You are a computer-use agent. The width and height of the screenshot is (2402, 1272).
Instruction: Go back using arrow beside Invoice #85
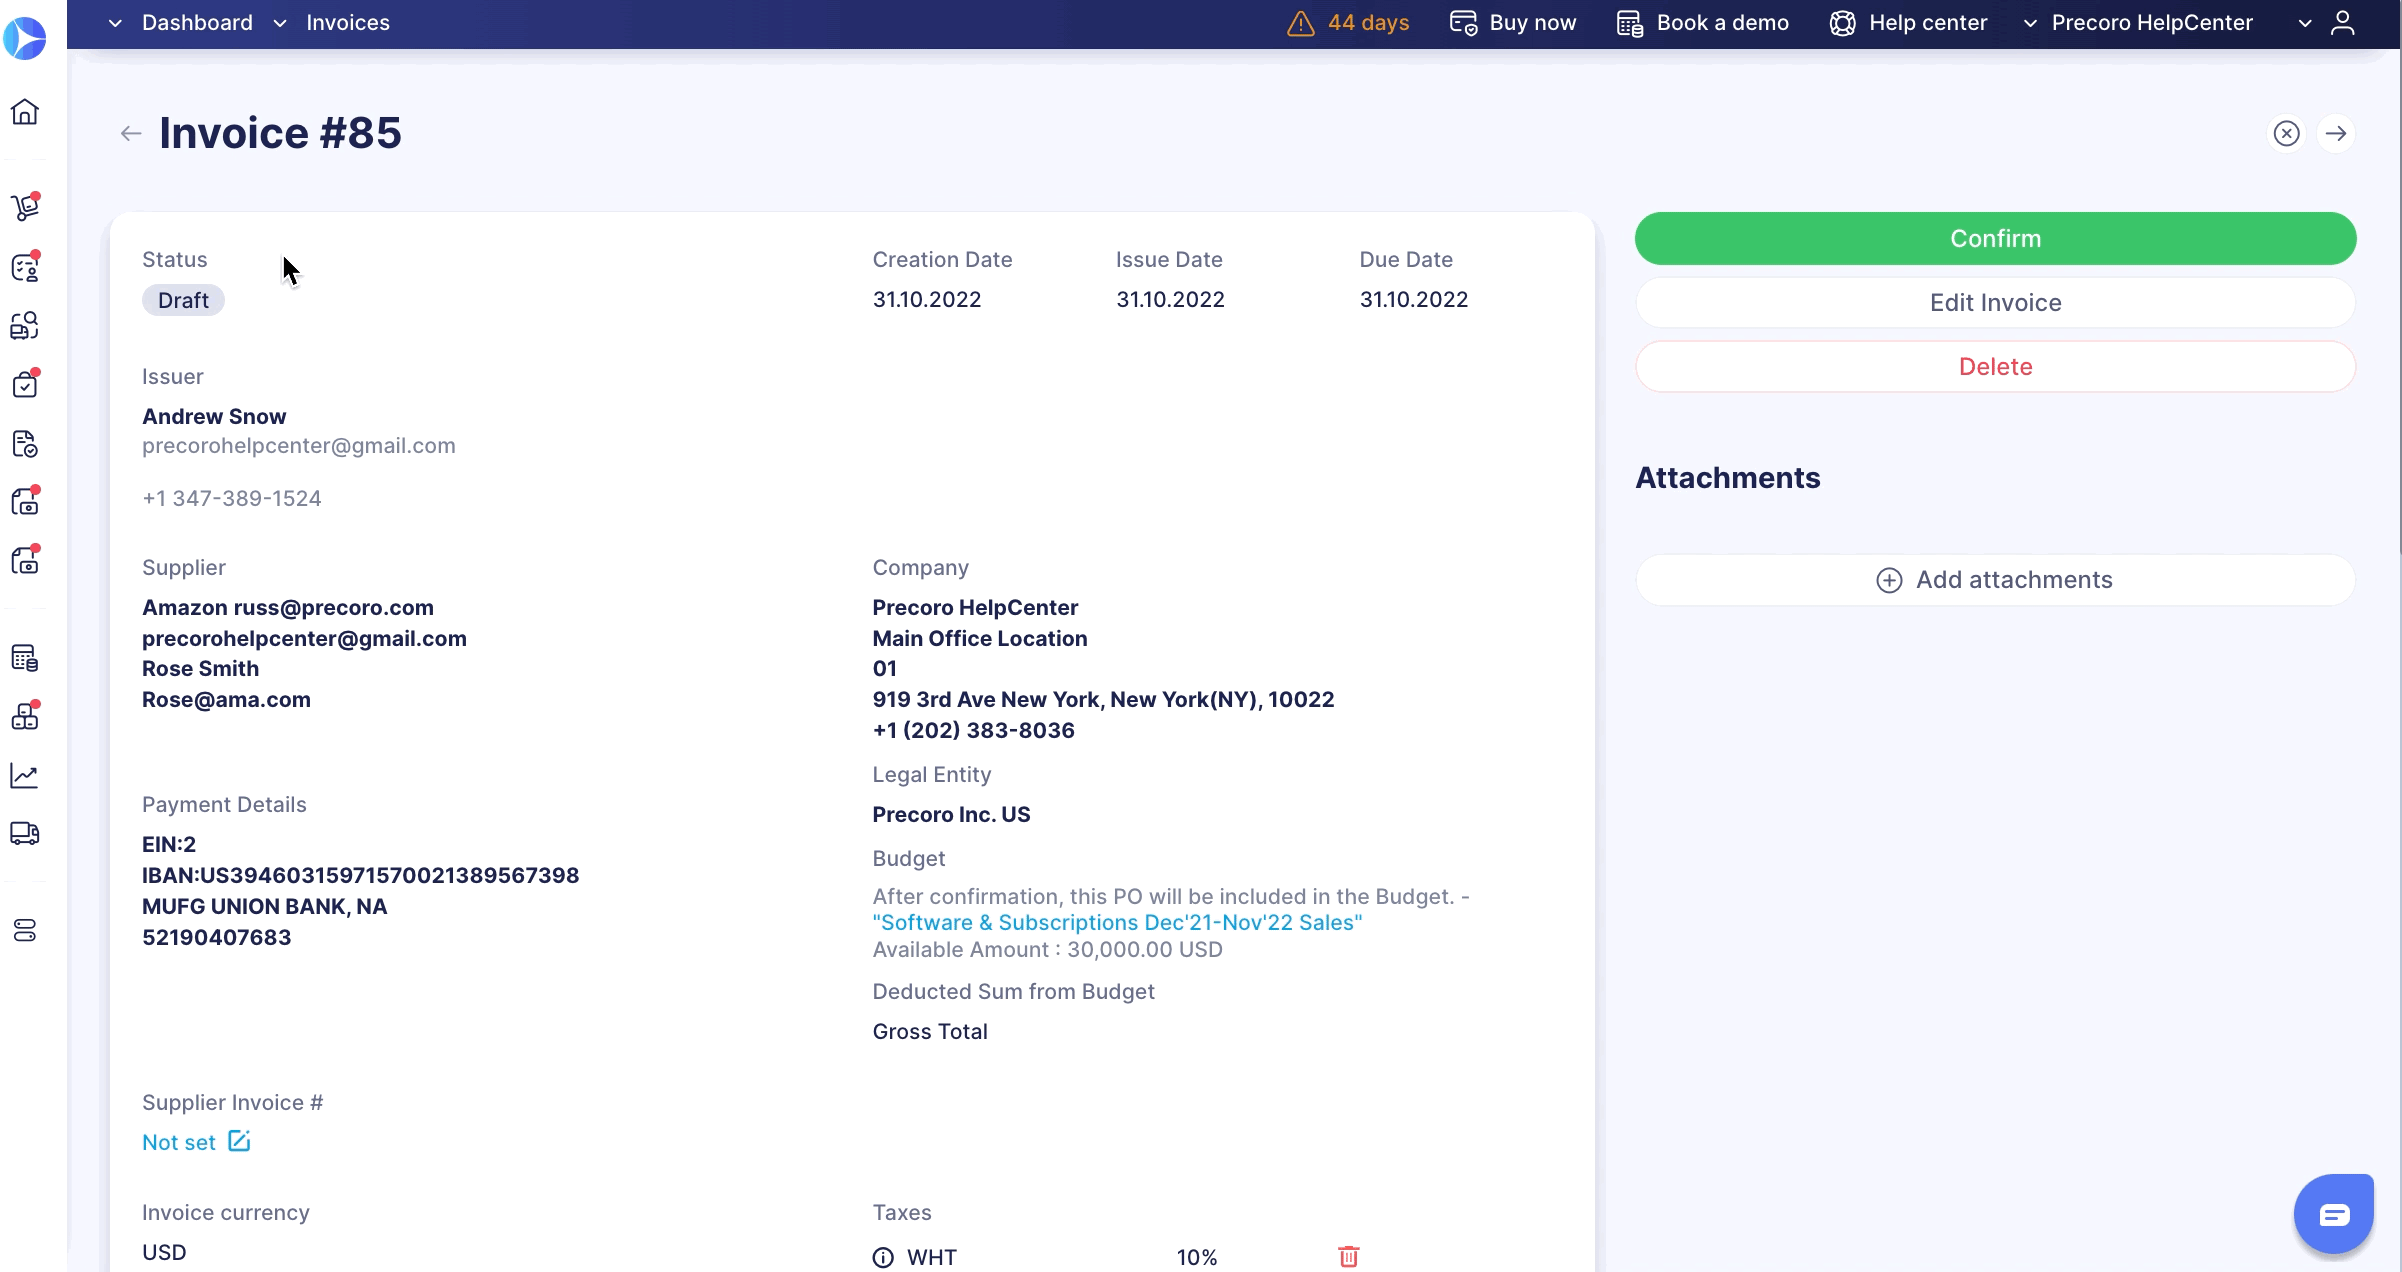pos(131,133)
